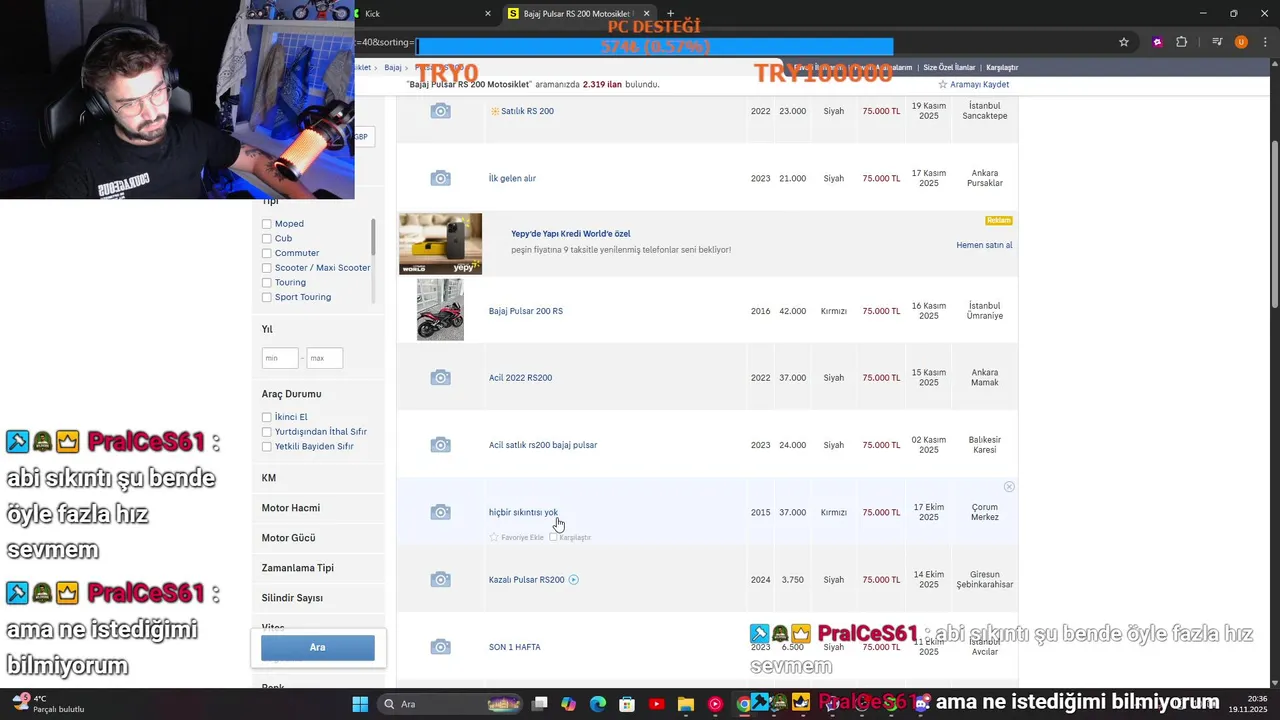This screenshot has width=1280, height=720.
Task: Open the Kazalı Pulsar RS200 listing
Action: point(527,580)
